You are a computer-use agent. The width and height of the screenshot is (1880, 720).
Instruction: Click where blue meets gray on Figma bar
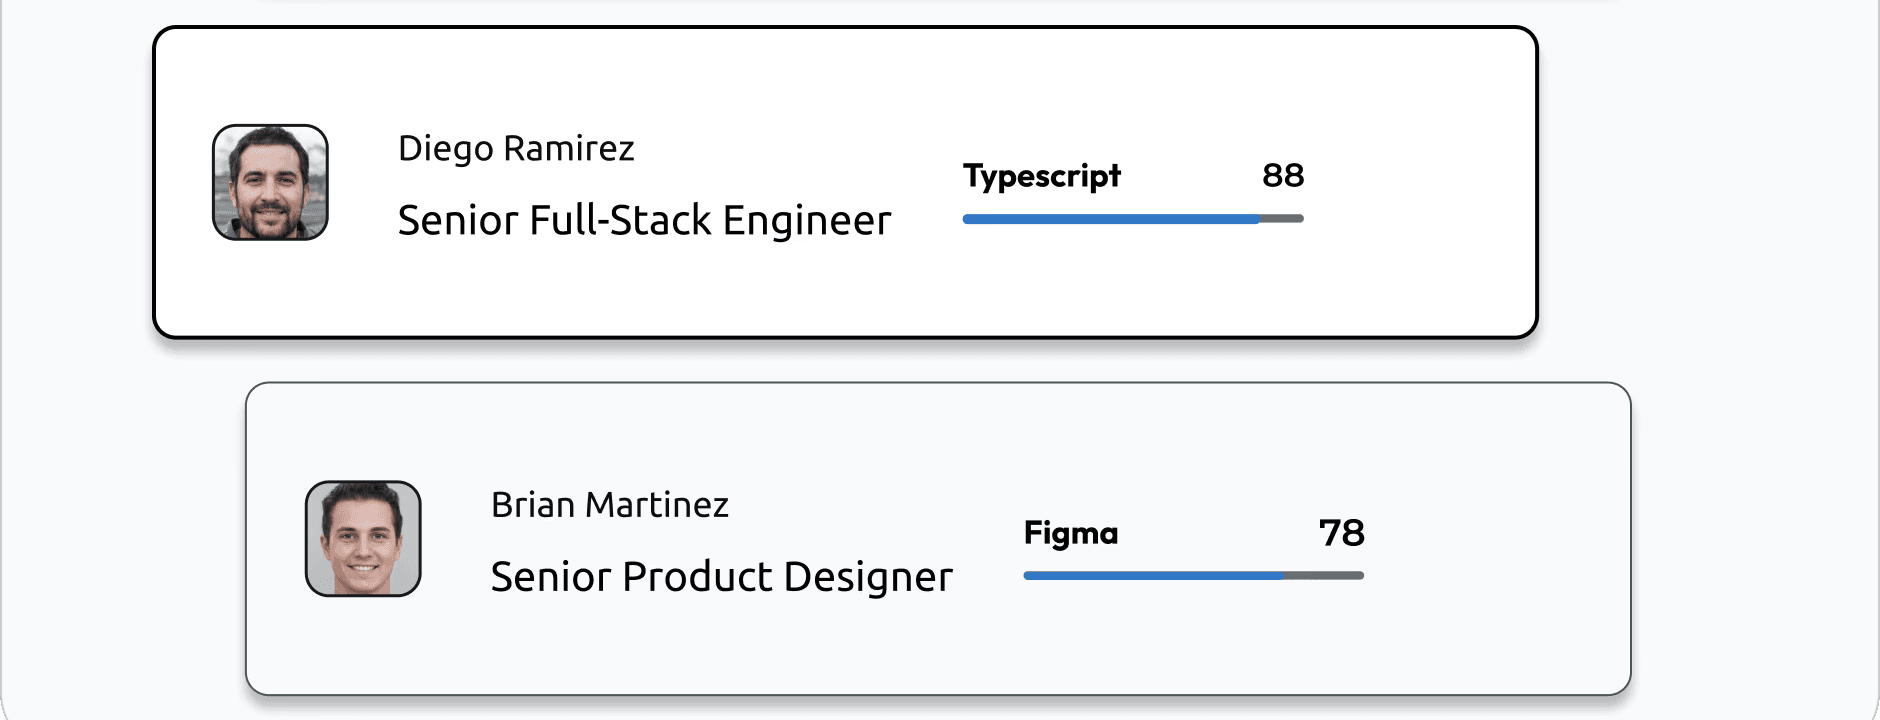[x=1285, y=576]
